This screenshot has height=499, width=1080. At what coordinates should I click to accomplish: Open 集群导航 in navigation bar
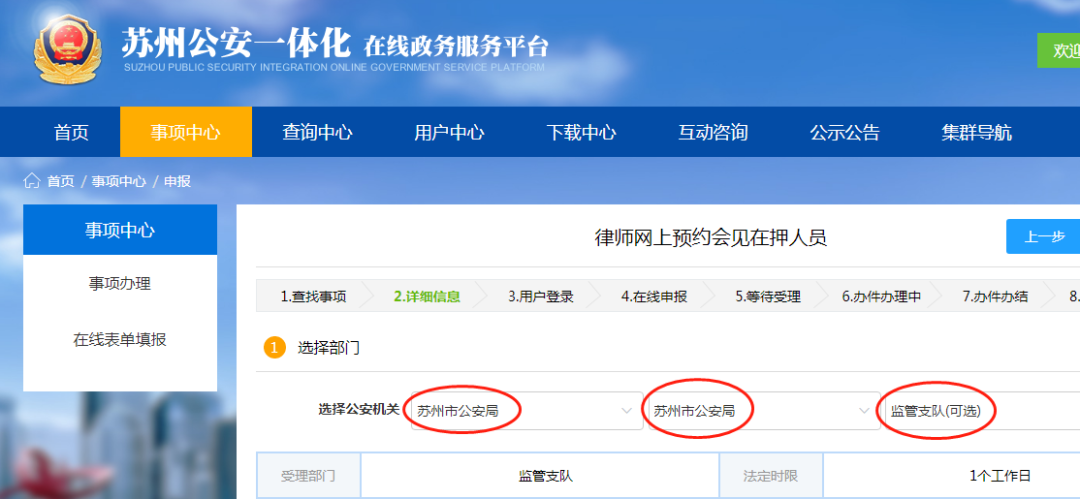pyautogui.click(x=977, y=132)
